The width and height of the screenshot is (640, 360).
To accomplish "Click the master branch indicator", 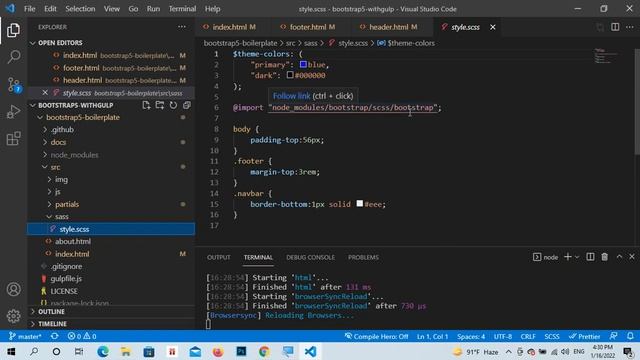I will pos(25,336).
